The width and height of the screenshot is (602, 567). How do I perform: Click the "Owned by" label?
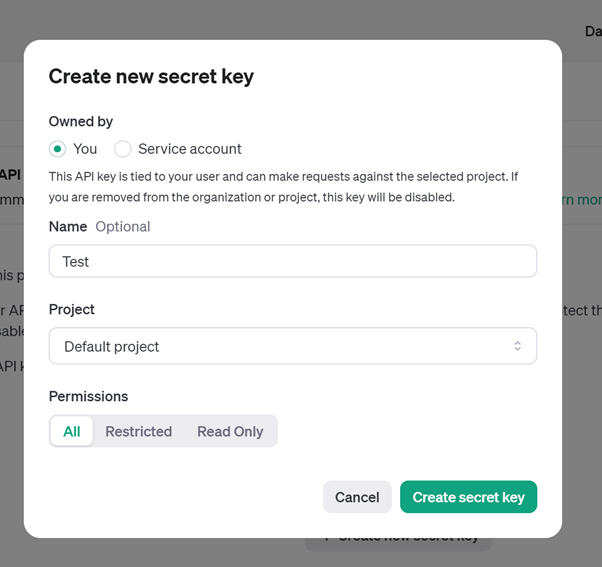(x=81, y=121)
